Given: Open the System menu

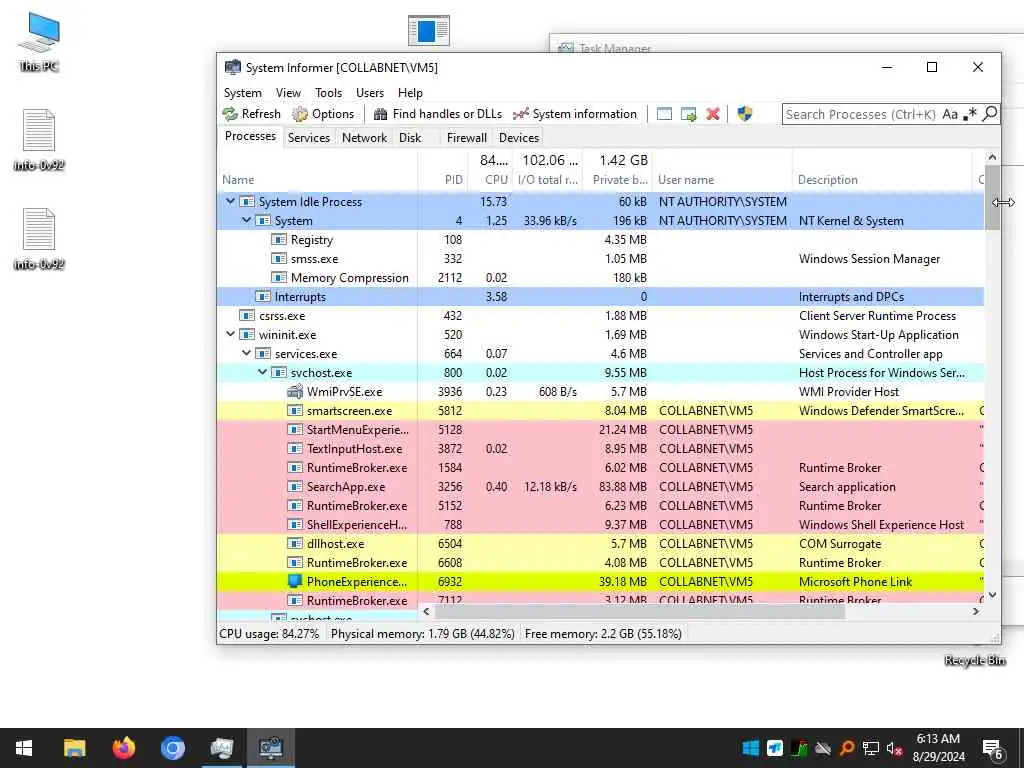Looking at the screenshot, I should (243, 93).
